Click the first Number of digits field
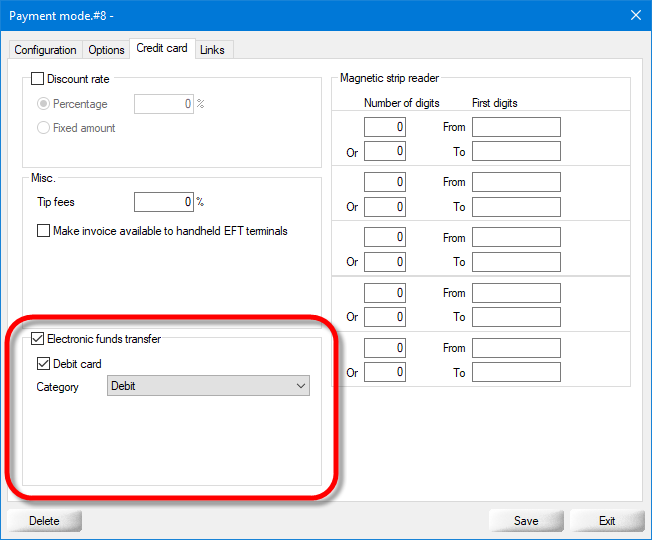This screenshot has height=540, width=652. pos(385,127)
